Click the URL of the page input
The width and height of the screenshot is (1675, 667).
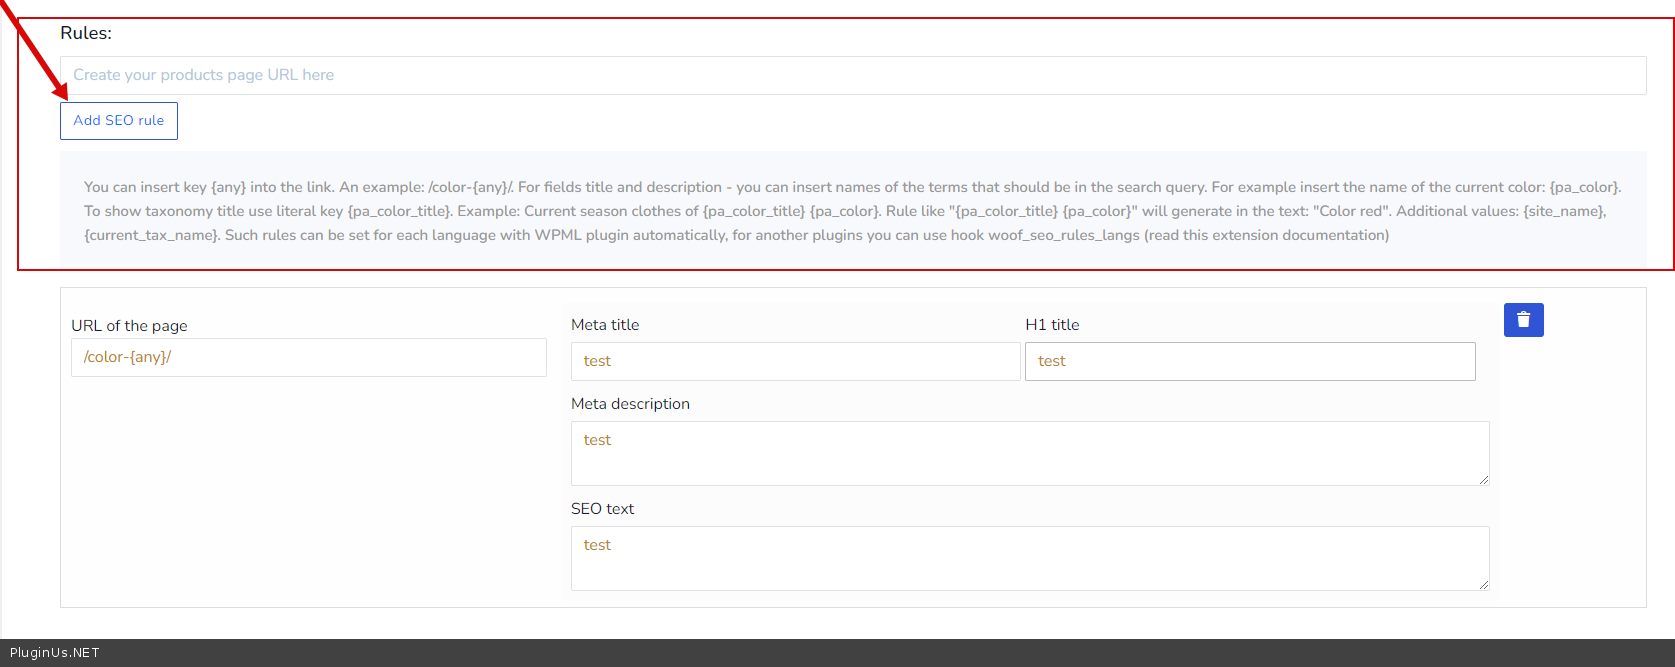tap(308, 358)
